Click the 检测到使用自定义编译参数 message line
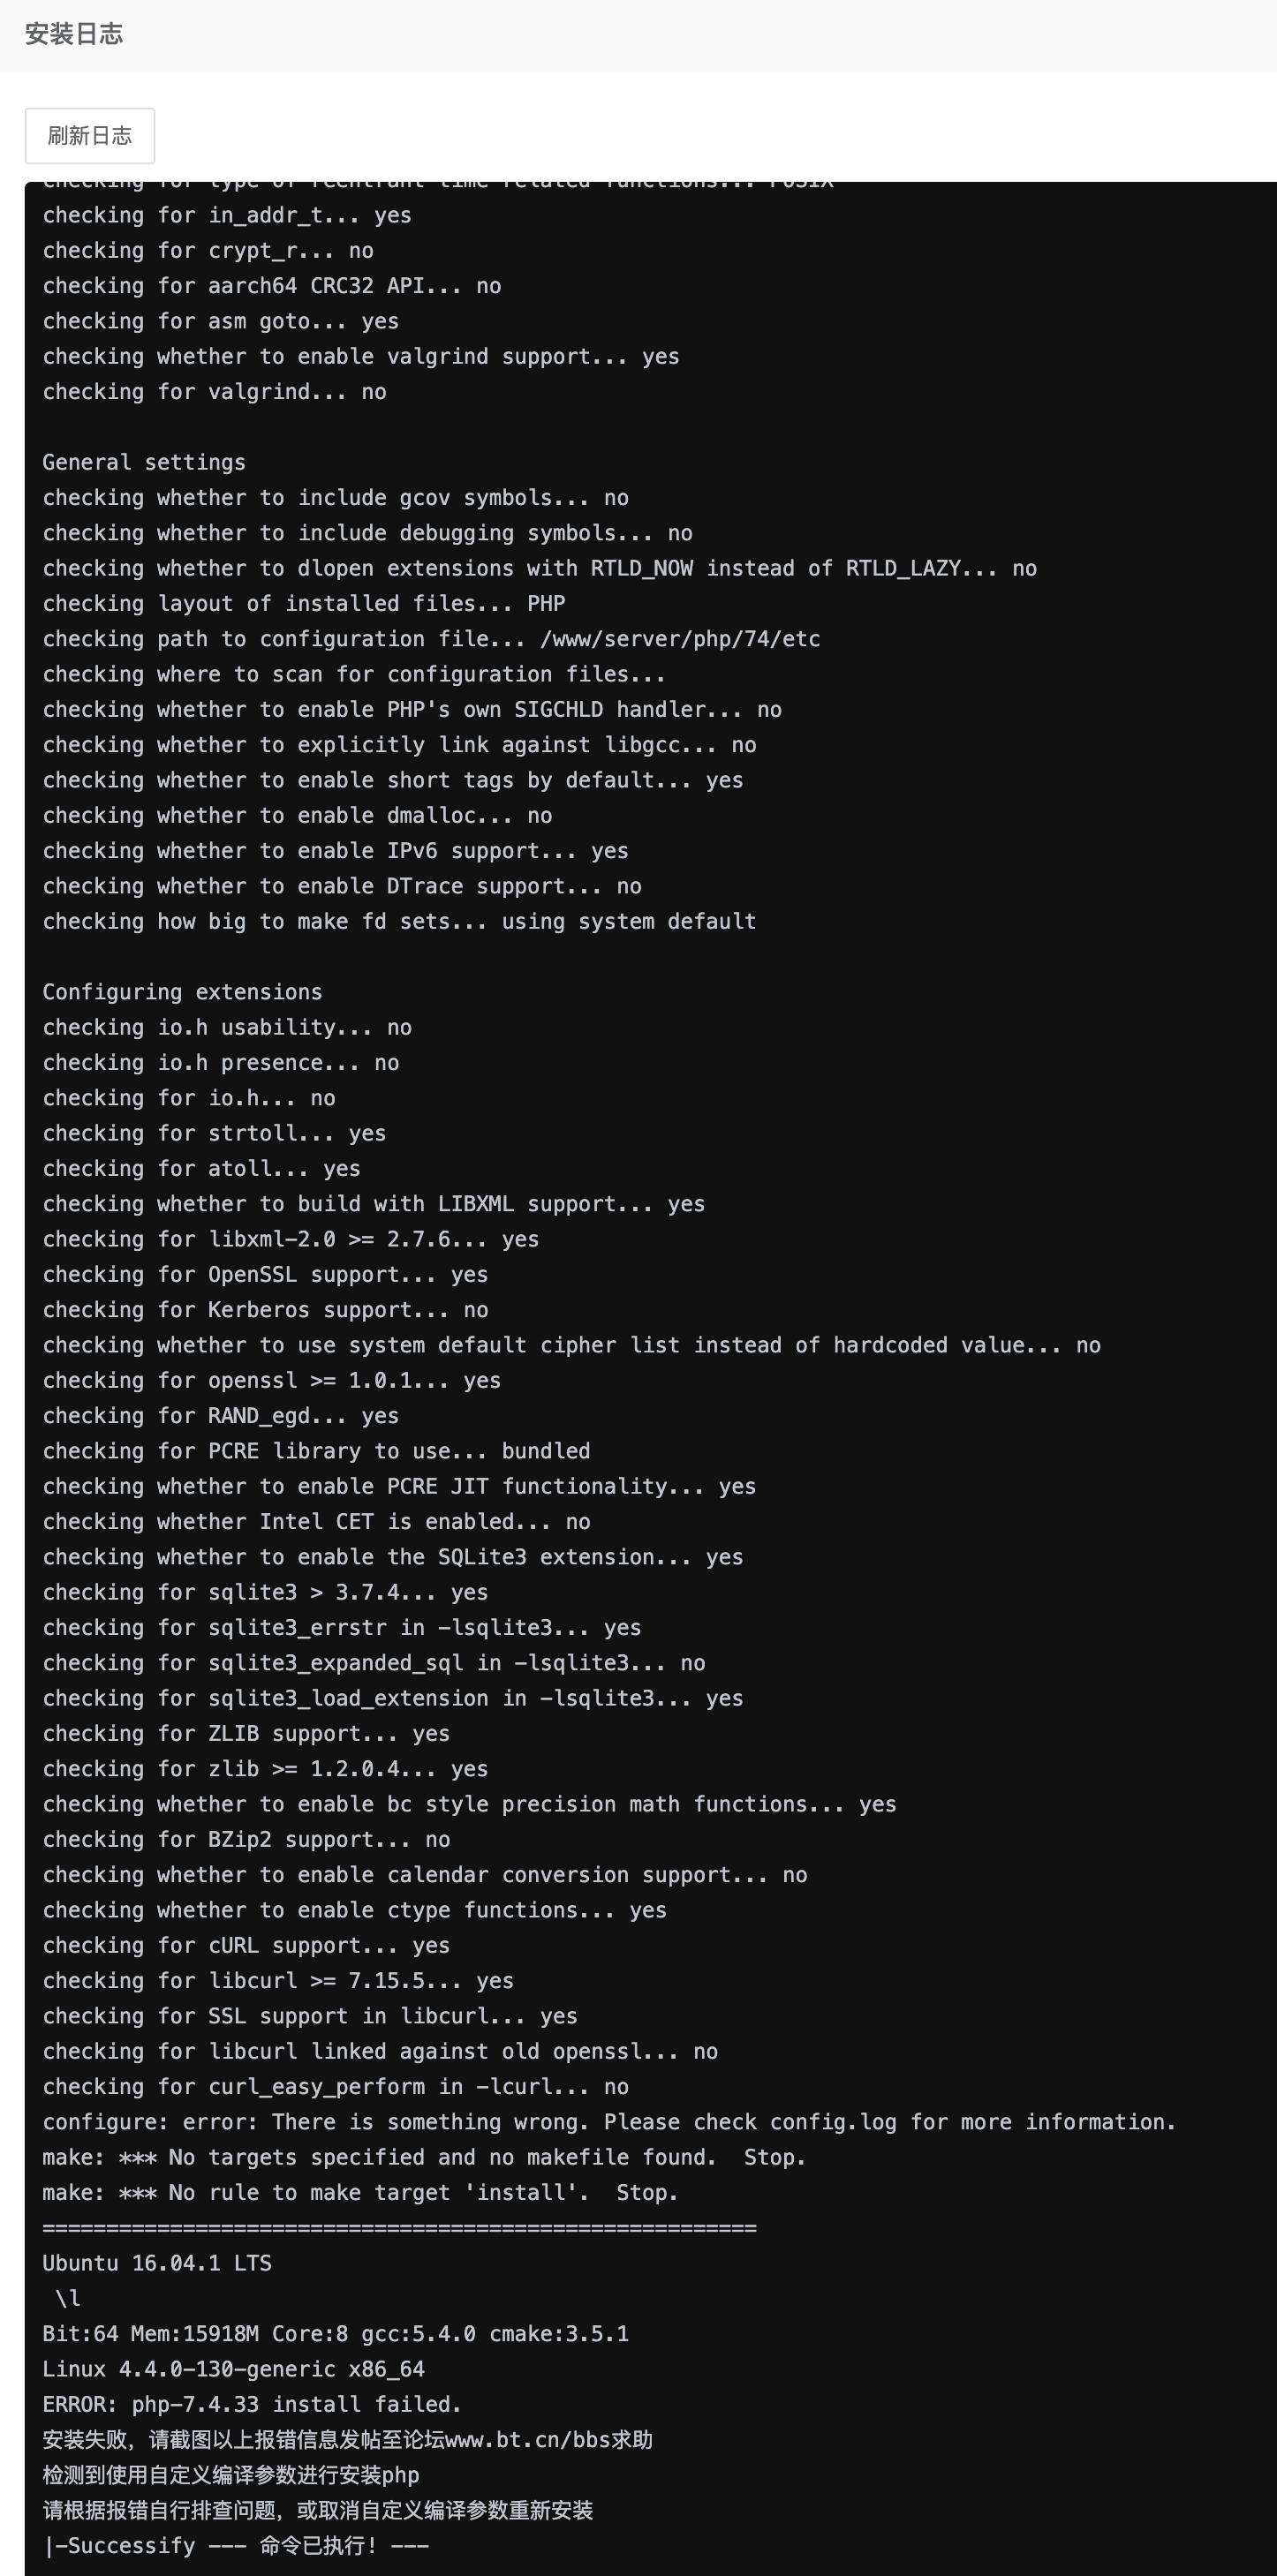The height and width of the screenshot is (2576, 1277). coord(231,2475)
